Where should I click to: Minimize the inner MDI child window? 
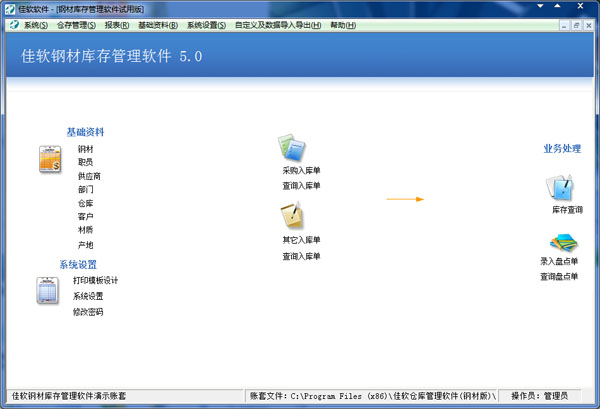pyautogui.click(x=564, y=26)
